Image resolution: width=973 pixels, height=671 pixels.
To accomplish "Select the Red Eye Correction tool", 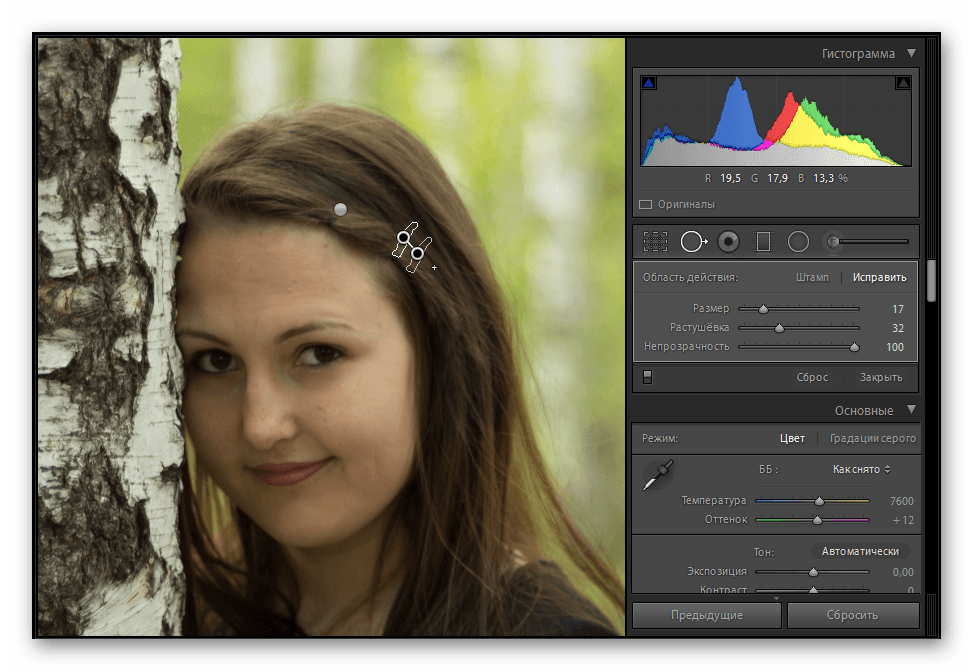I will click(x=729, y=241).
